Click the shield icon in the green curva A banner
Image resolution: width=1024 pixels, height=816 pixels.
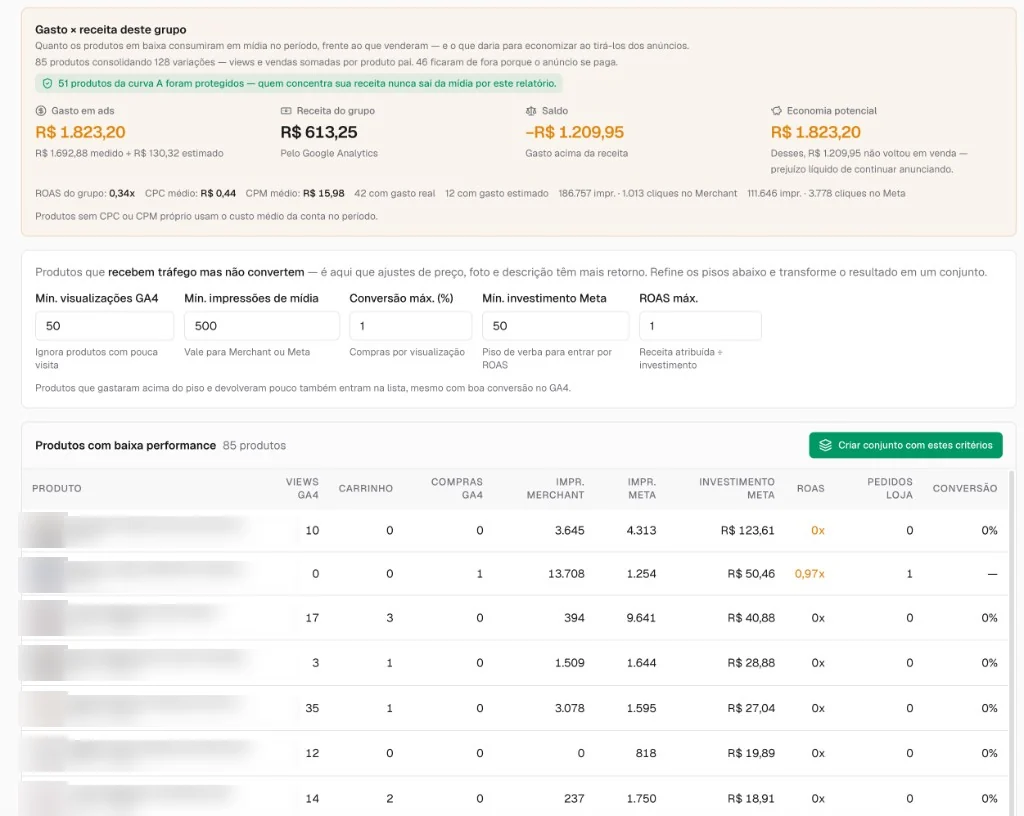coord(47,84)
